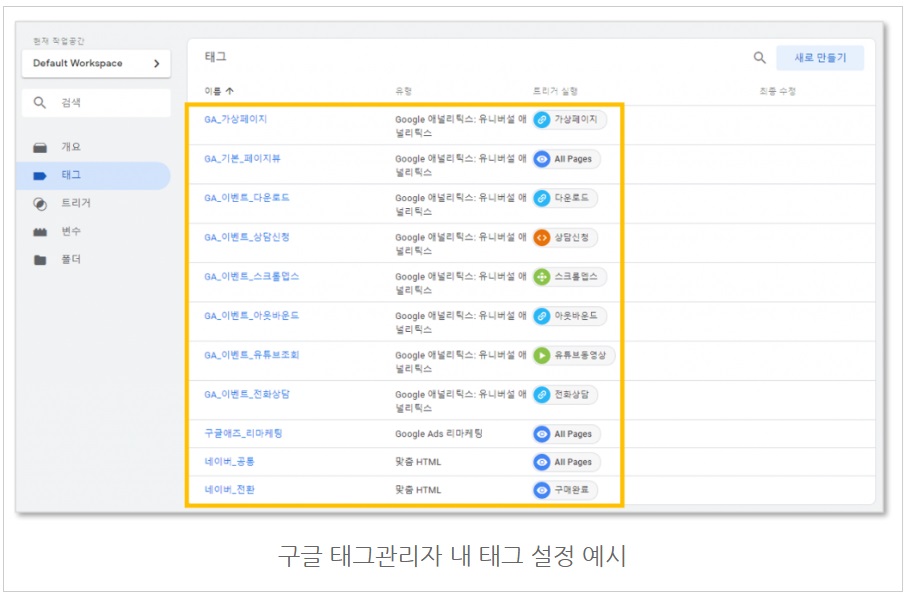Open the 네이버_전환 tag
Screen dimensions: 906x597
[229, 490]
